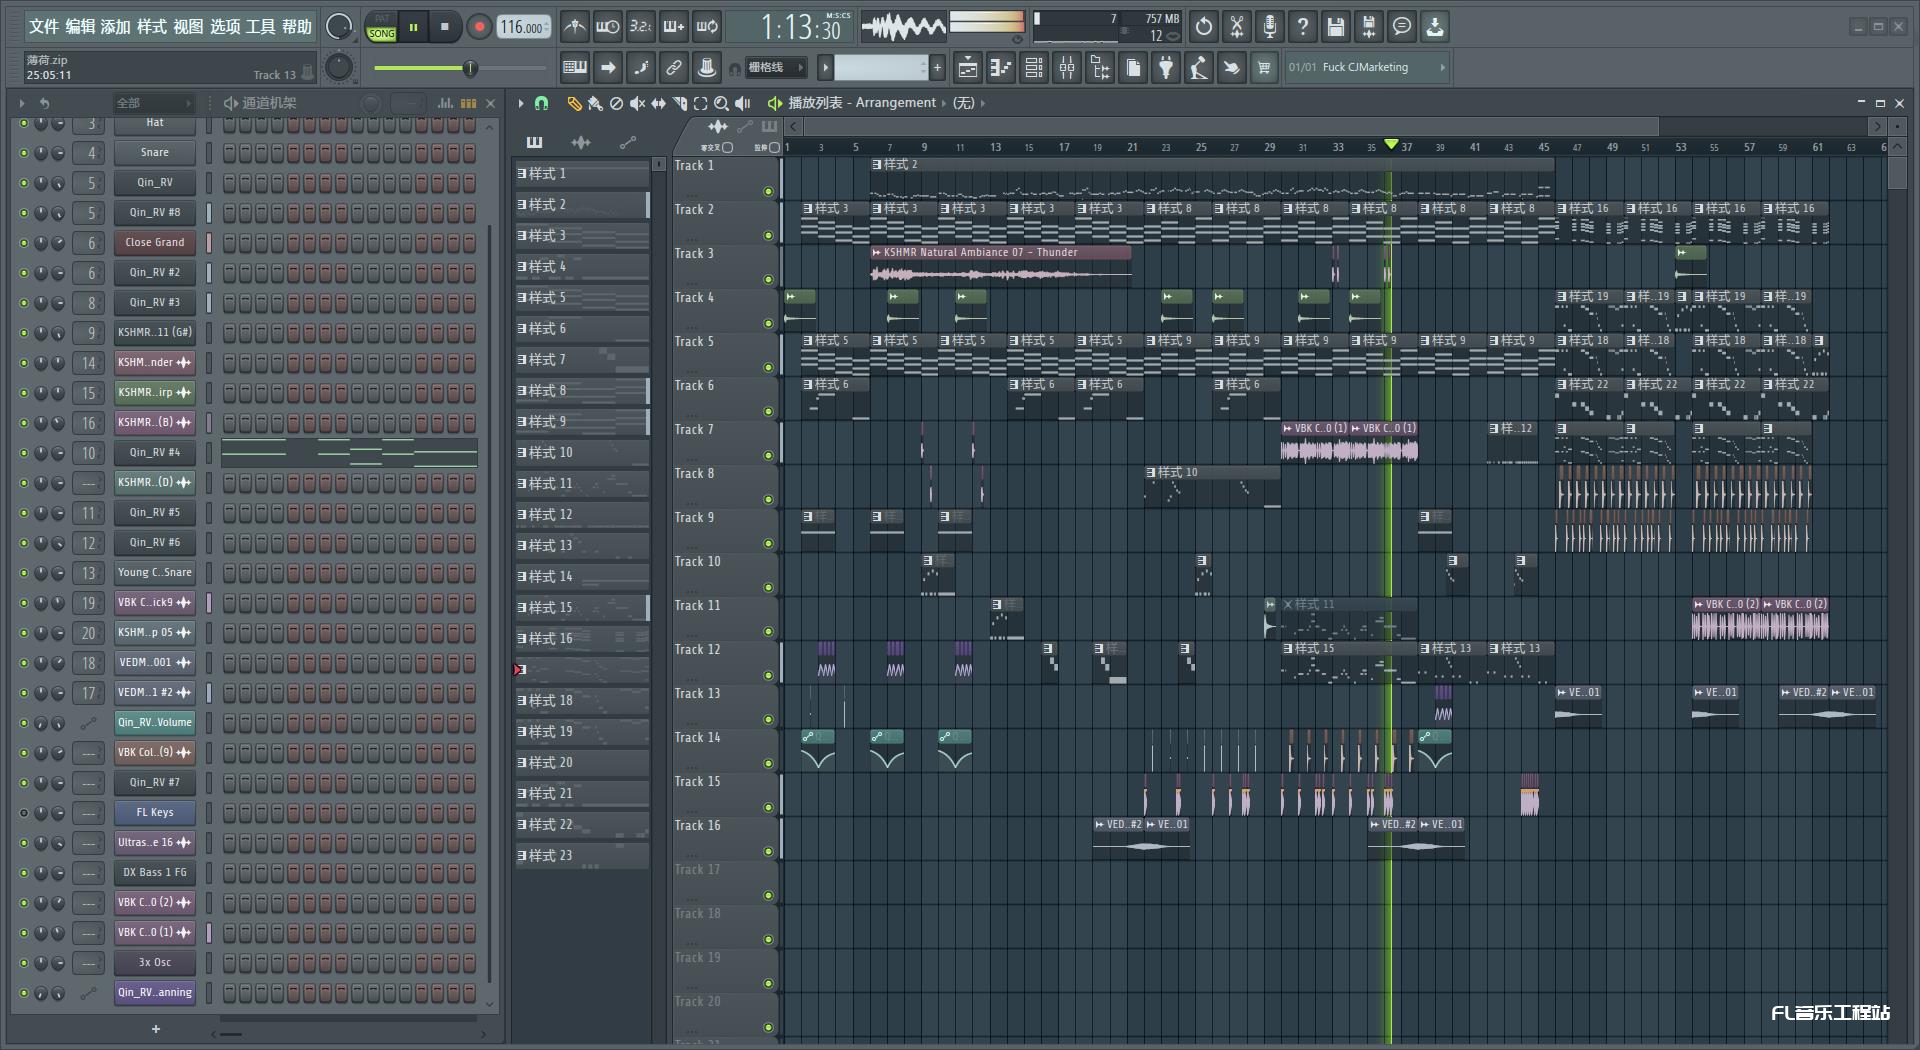This screenshot has width=1920, height=1050.
Task: Select the Zoom magnifier tool in playlist
Action: [721, 103]
